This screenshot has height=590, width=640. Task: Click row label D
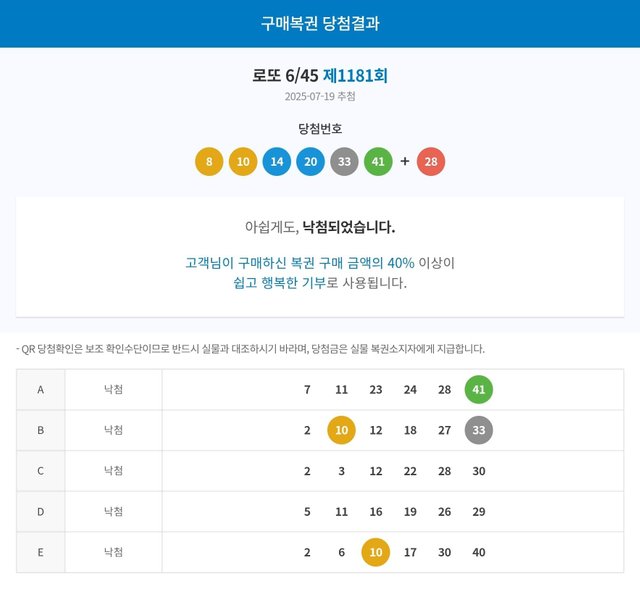coord(40,512)
